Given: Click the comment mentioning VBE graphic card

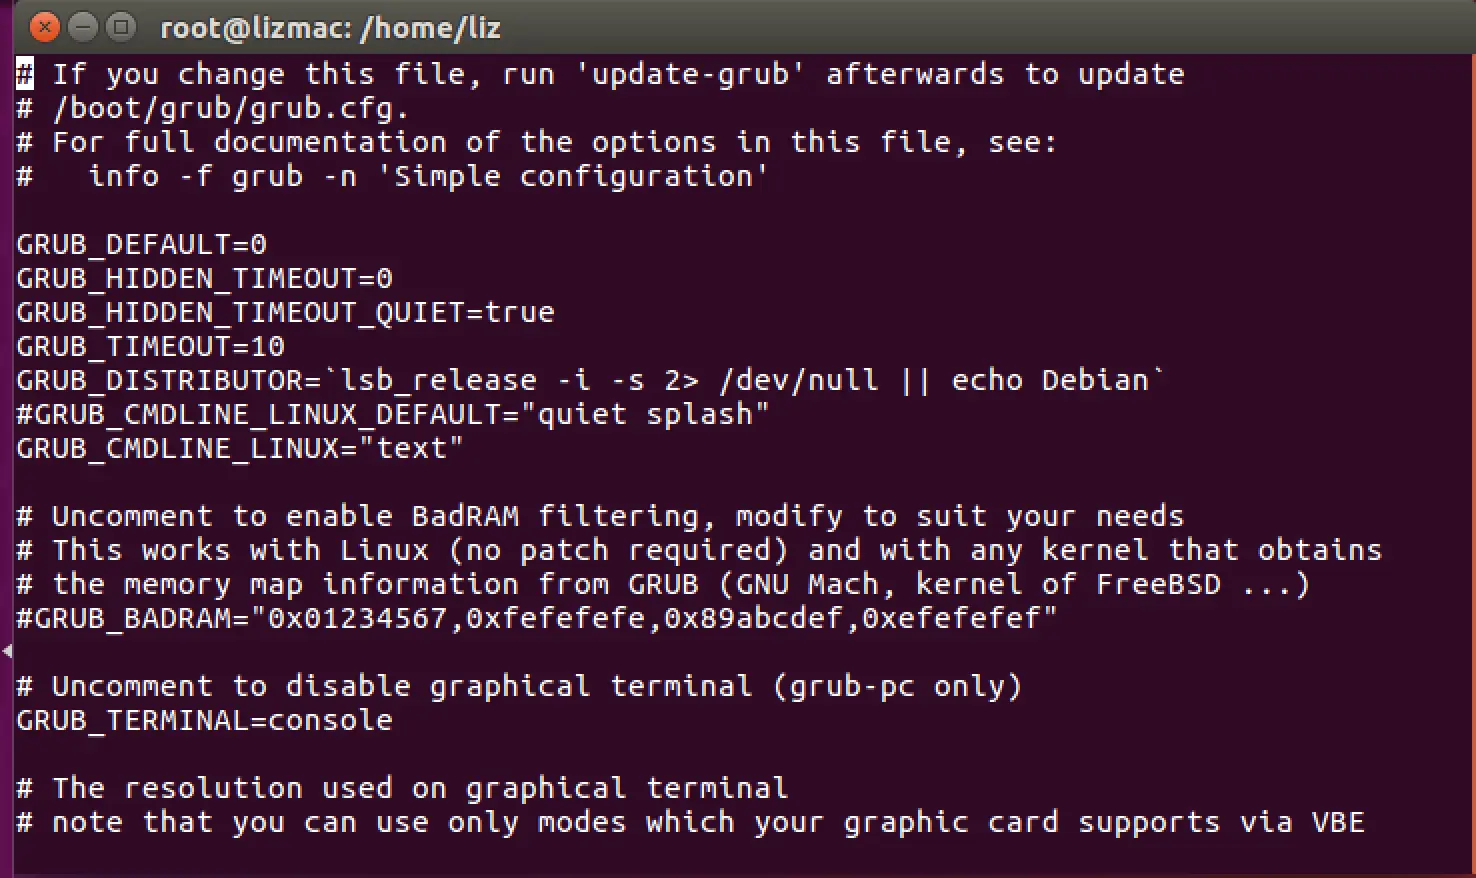Looking at the screenshot, I should (x=690, y=822).
